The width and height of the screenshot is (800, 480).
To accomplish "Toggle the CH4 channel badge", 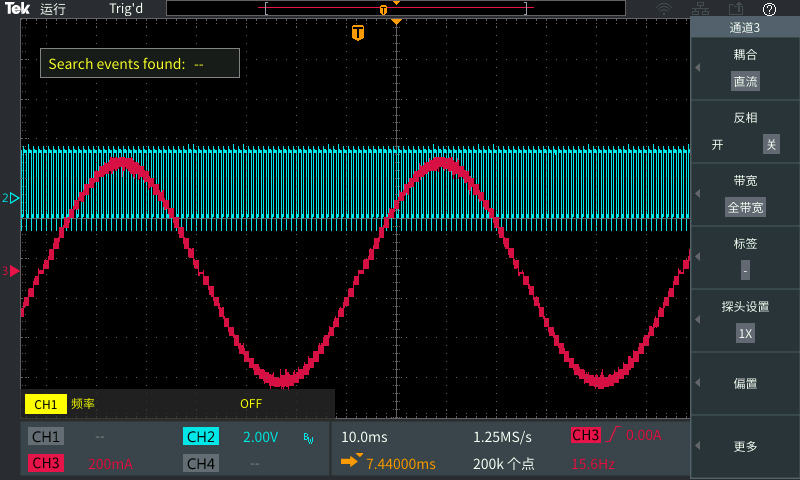I will (201, 463).
